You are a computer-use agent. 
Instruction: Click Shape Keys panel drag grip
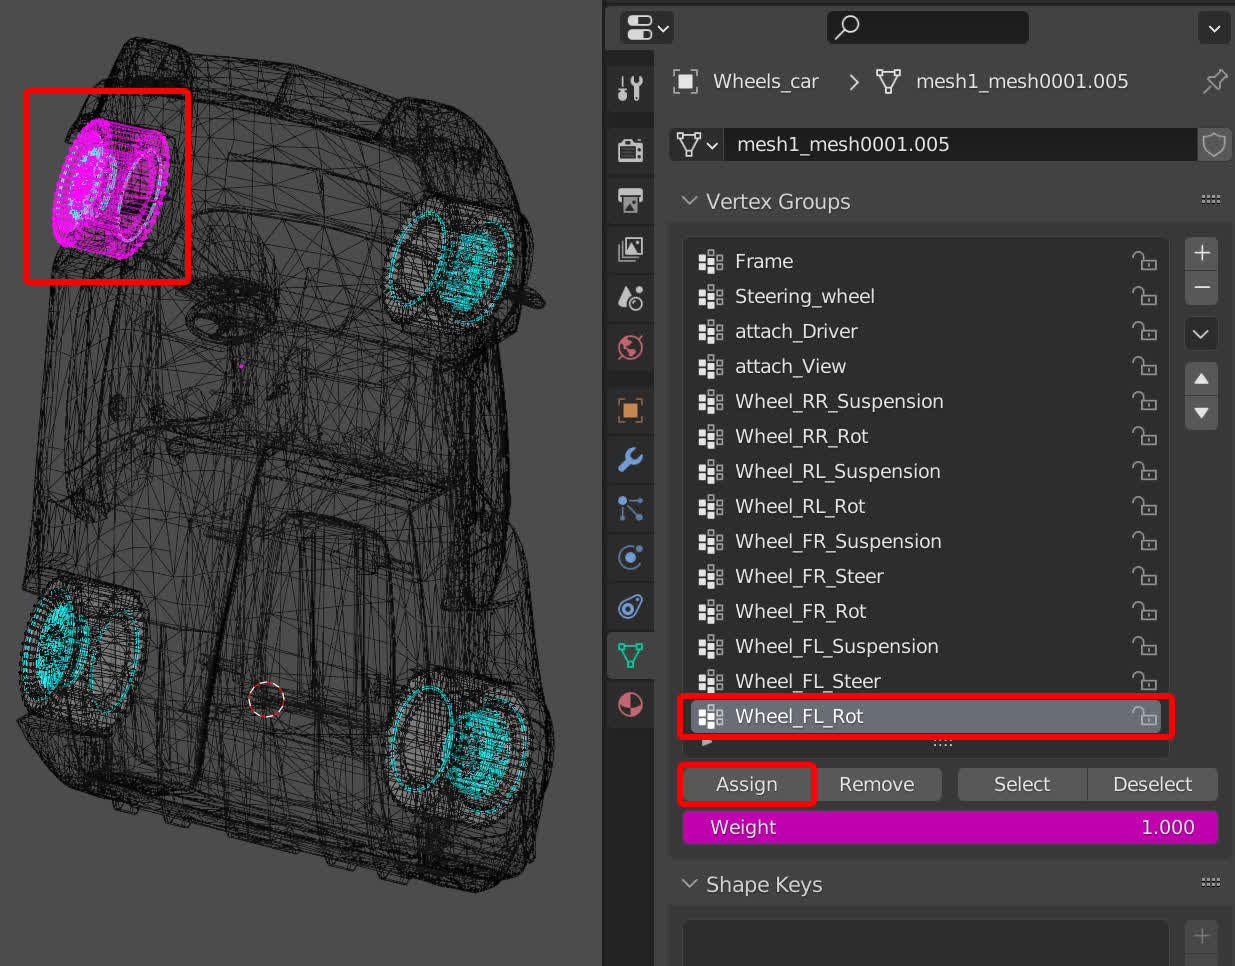(x=1210, y=883)
